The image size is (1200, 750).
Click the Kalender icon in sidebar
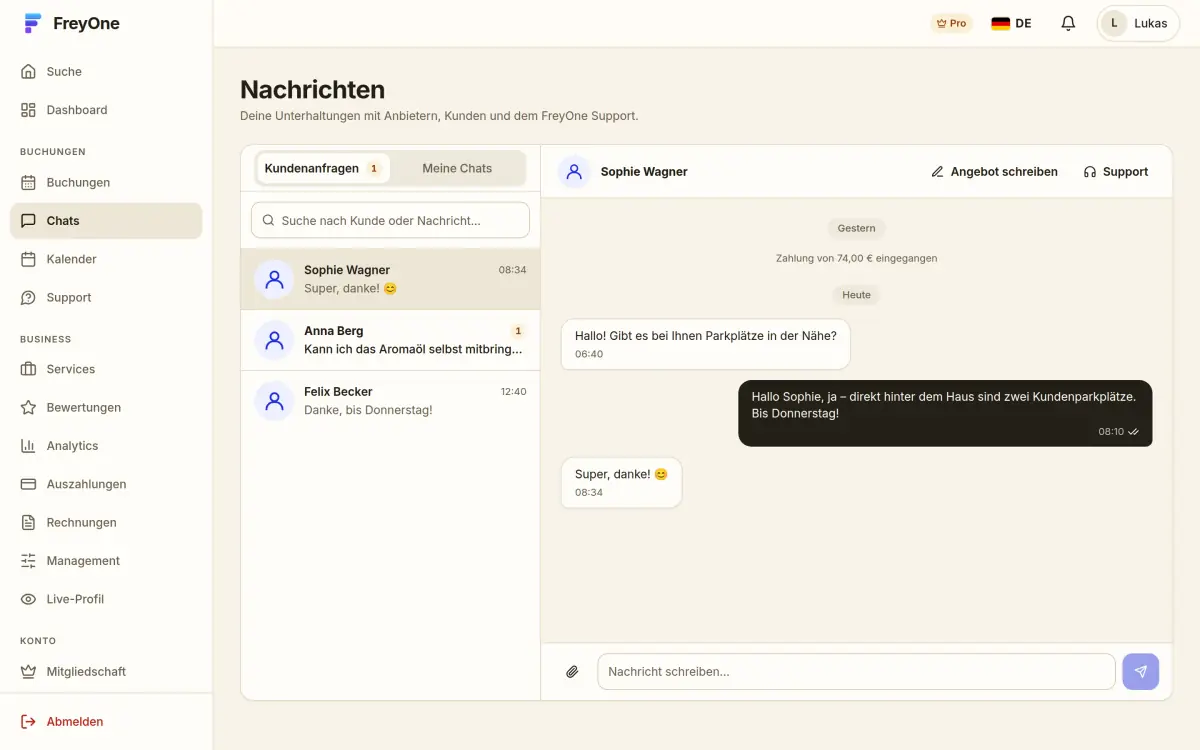28,259
